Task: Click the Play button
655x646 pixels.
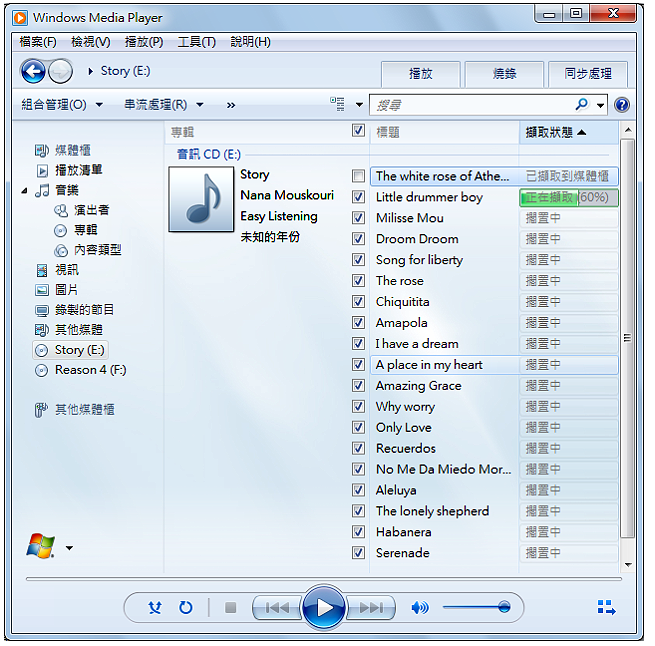Action: click(324, 607)
